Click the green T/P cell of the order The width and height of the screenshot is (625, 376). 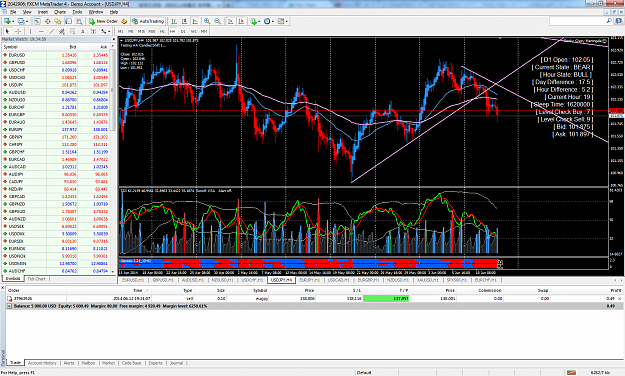(386, 298)
